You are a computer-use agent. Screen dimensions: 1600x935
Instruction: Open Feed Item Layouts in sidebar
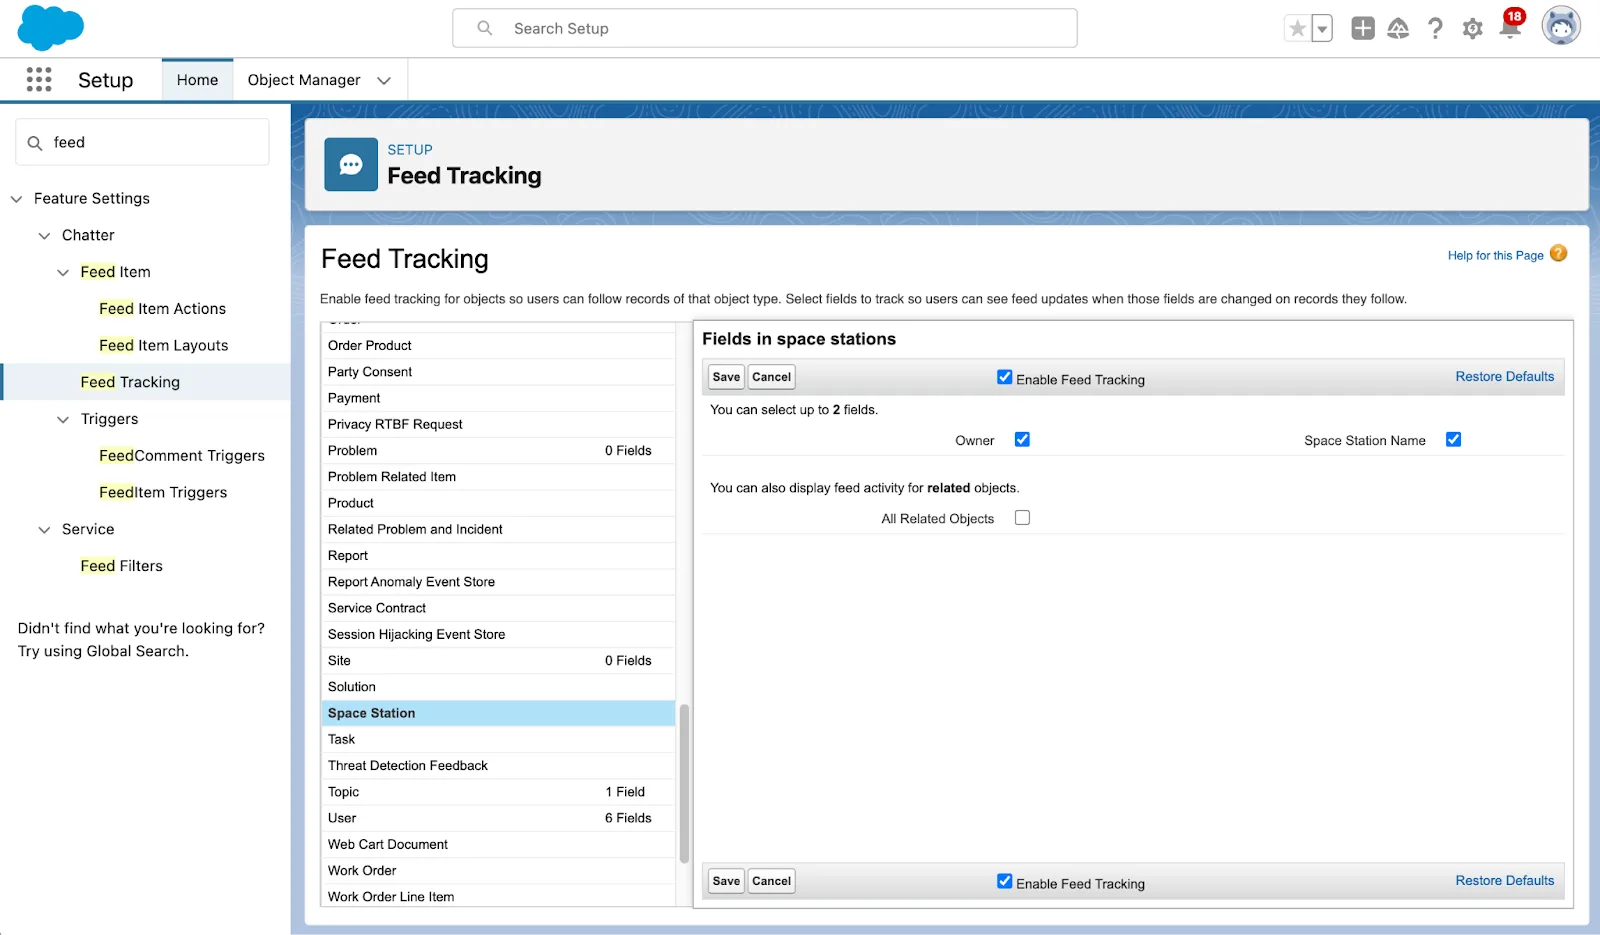click(163, 346)
